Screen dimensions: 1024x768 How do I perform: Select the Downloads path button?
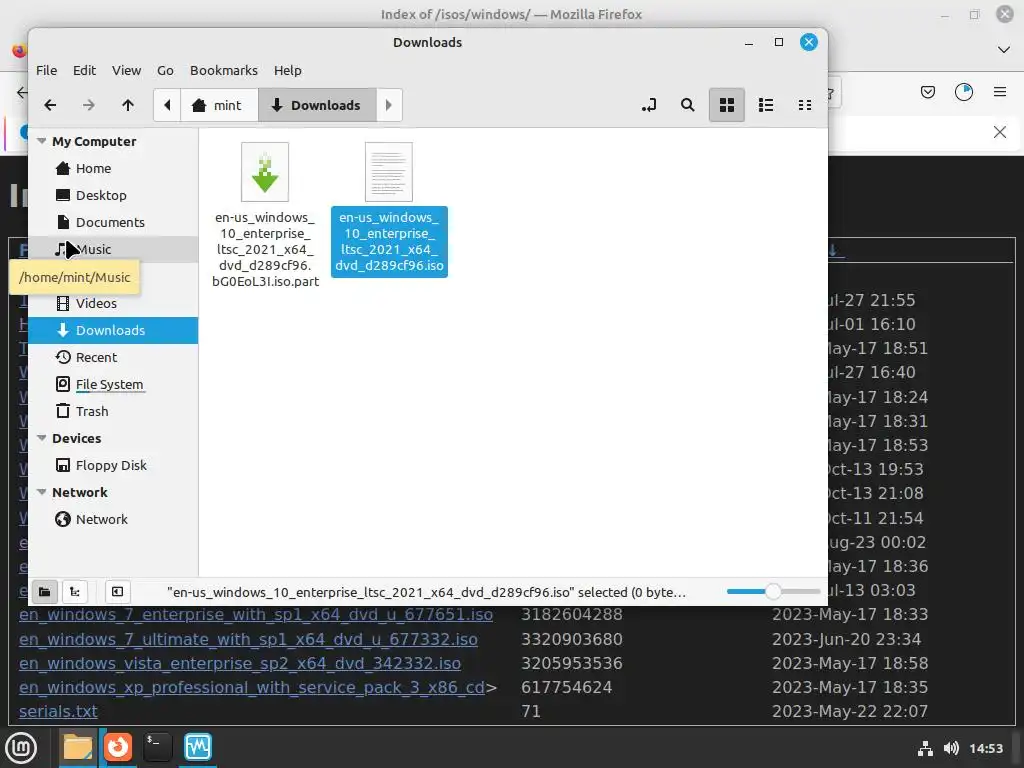pyautogui.click(x=317, y=105)
